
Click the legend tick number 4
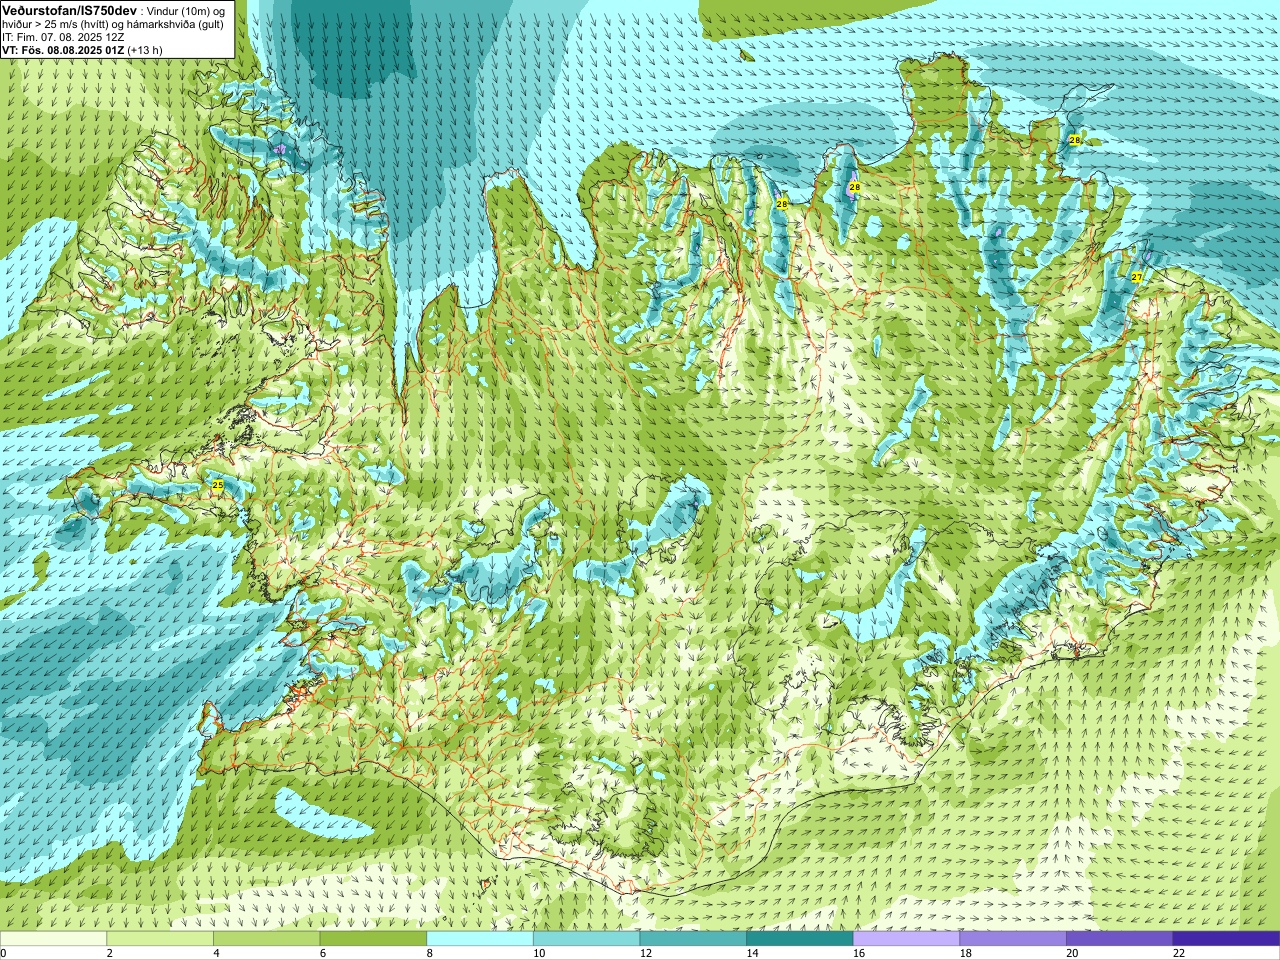pos(216,954)
